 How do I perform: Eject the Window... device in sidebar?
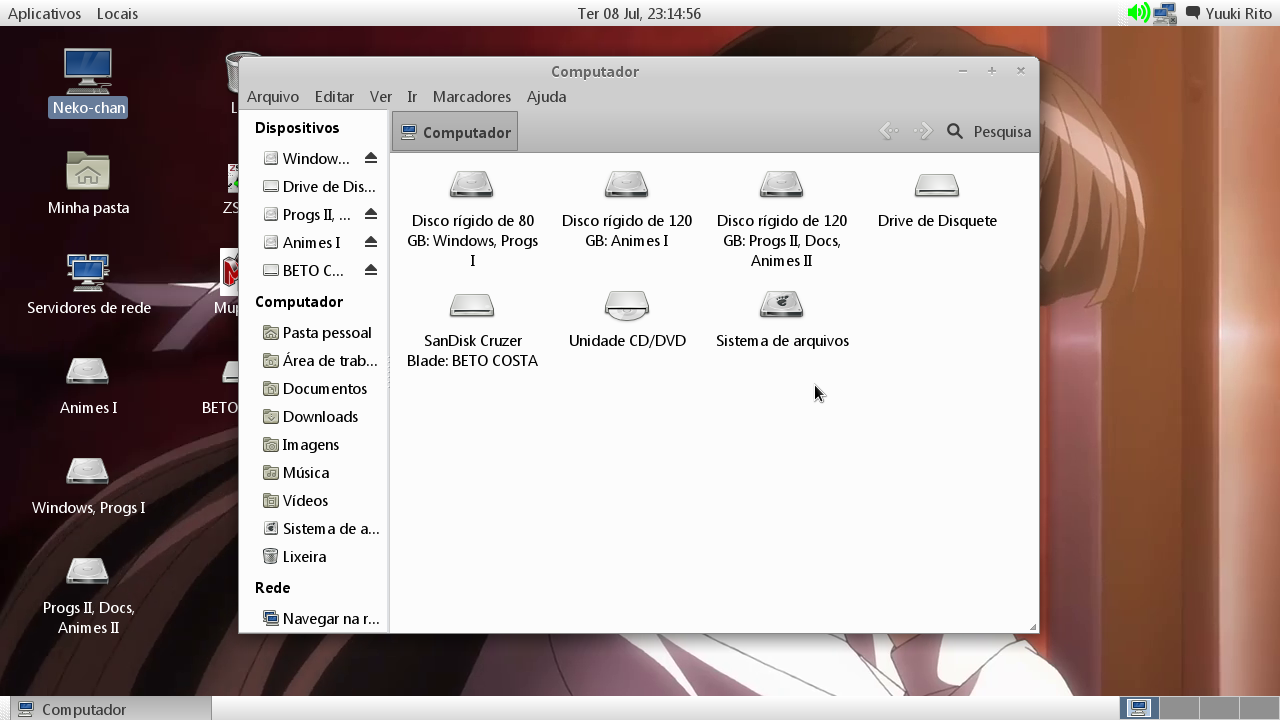pyautogui.click(x=371, y=158)
